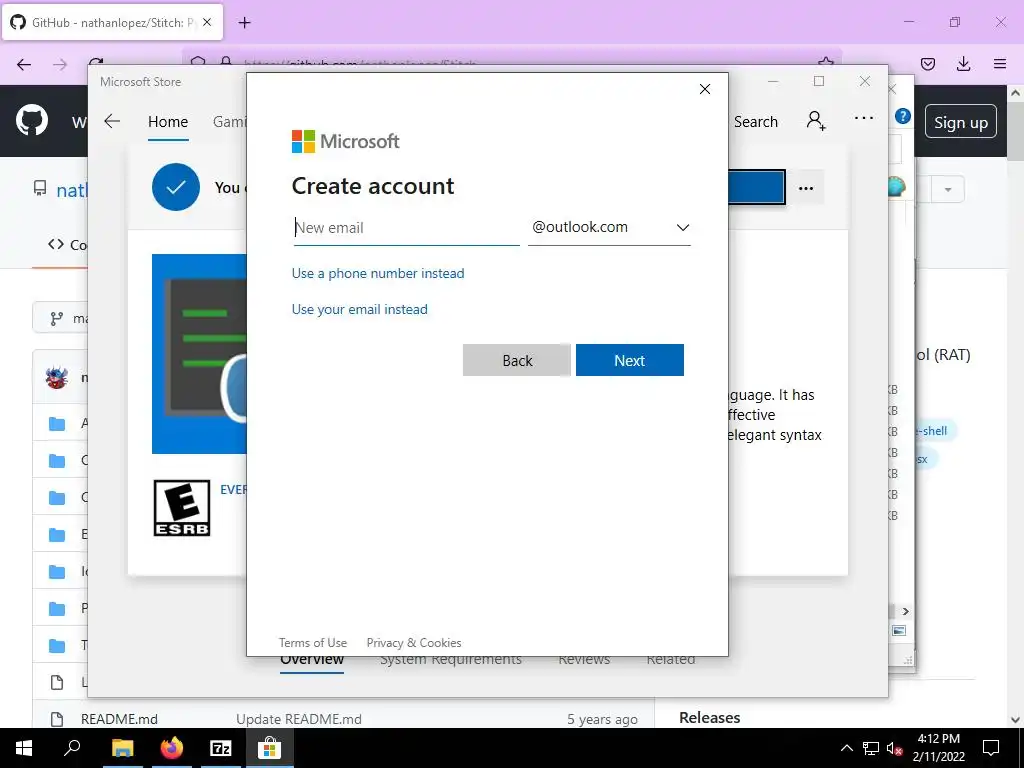Click Update README.md commit message

point(298,719)
